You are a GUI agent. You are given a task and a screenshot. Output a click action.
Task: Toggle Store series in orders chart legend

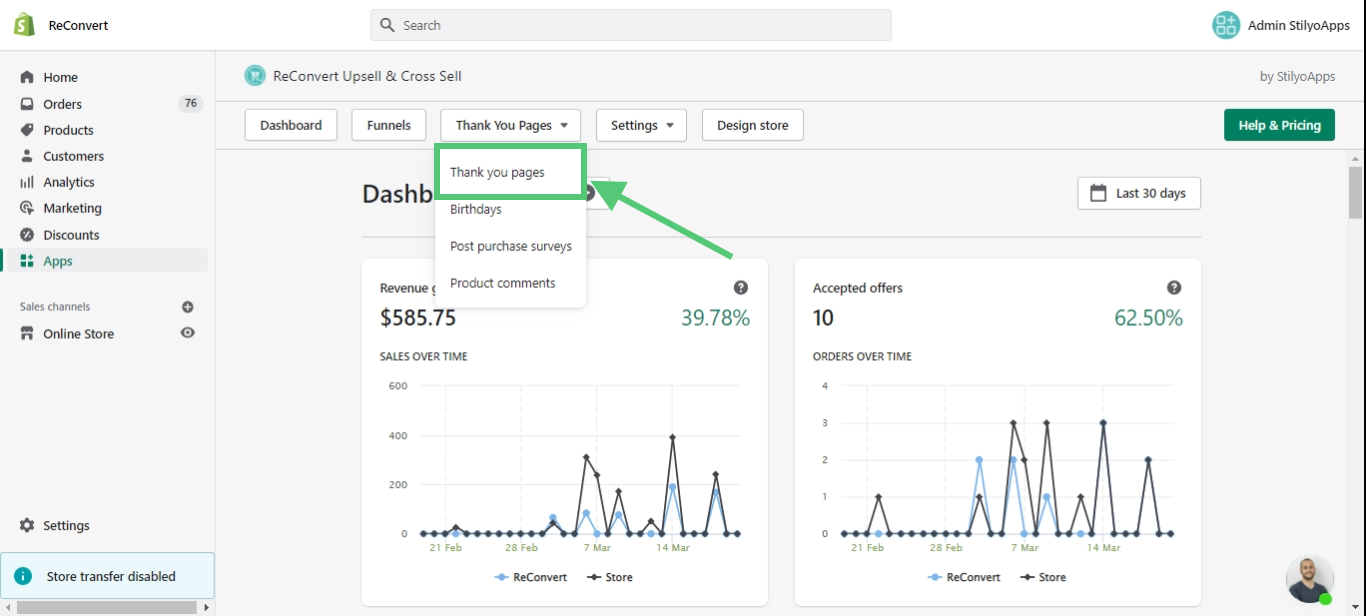coord(1042,577)
